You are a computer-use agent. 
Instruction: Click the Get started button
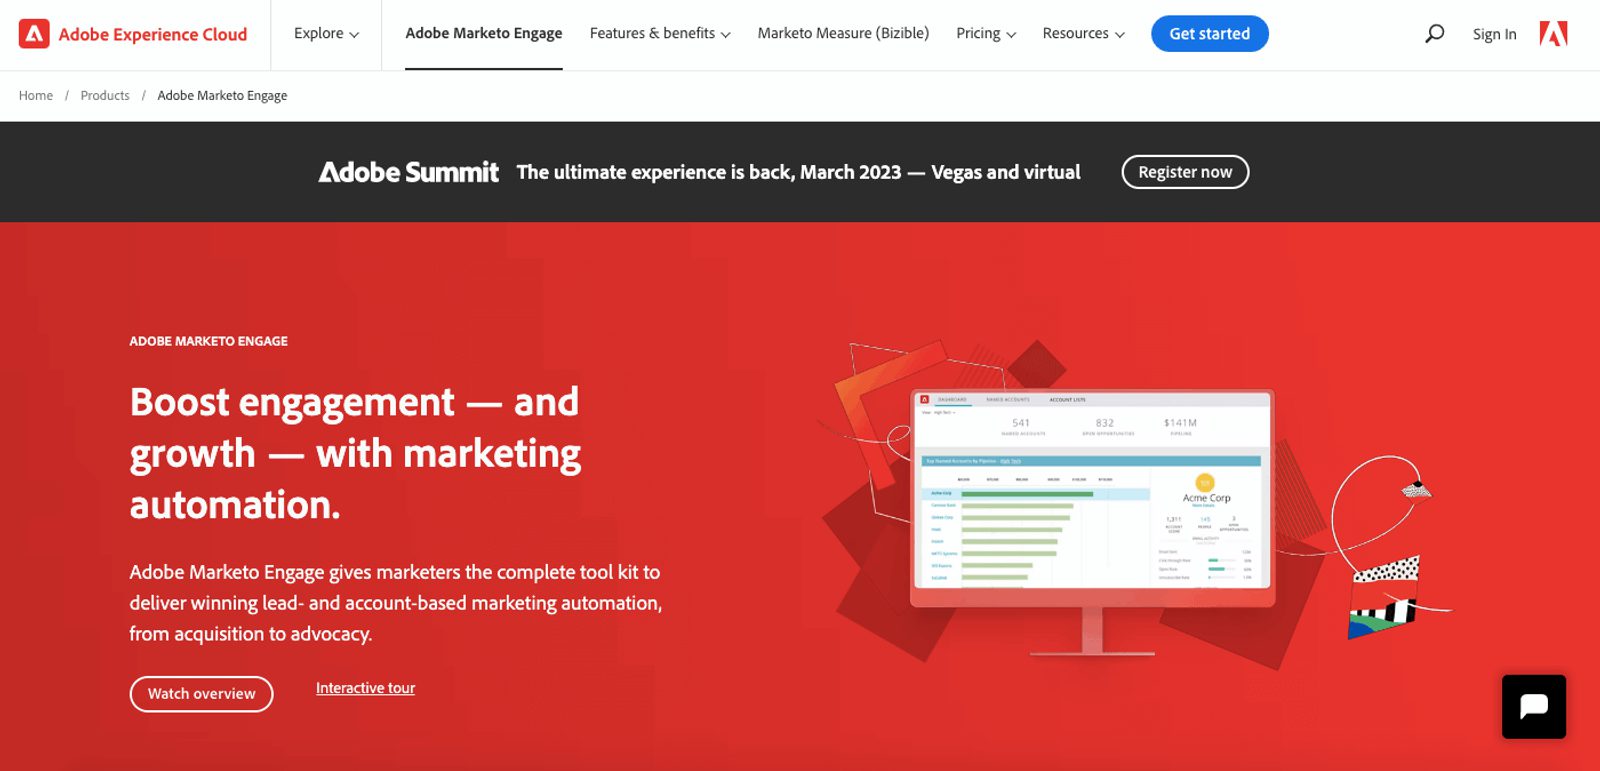pos(1209,34)
